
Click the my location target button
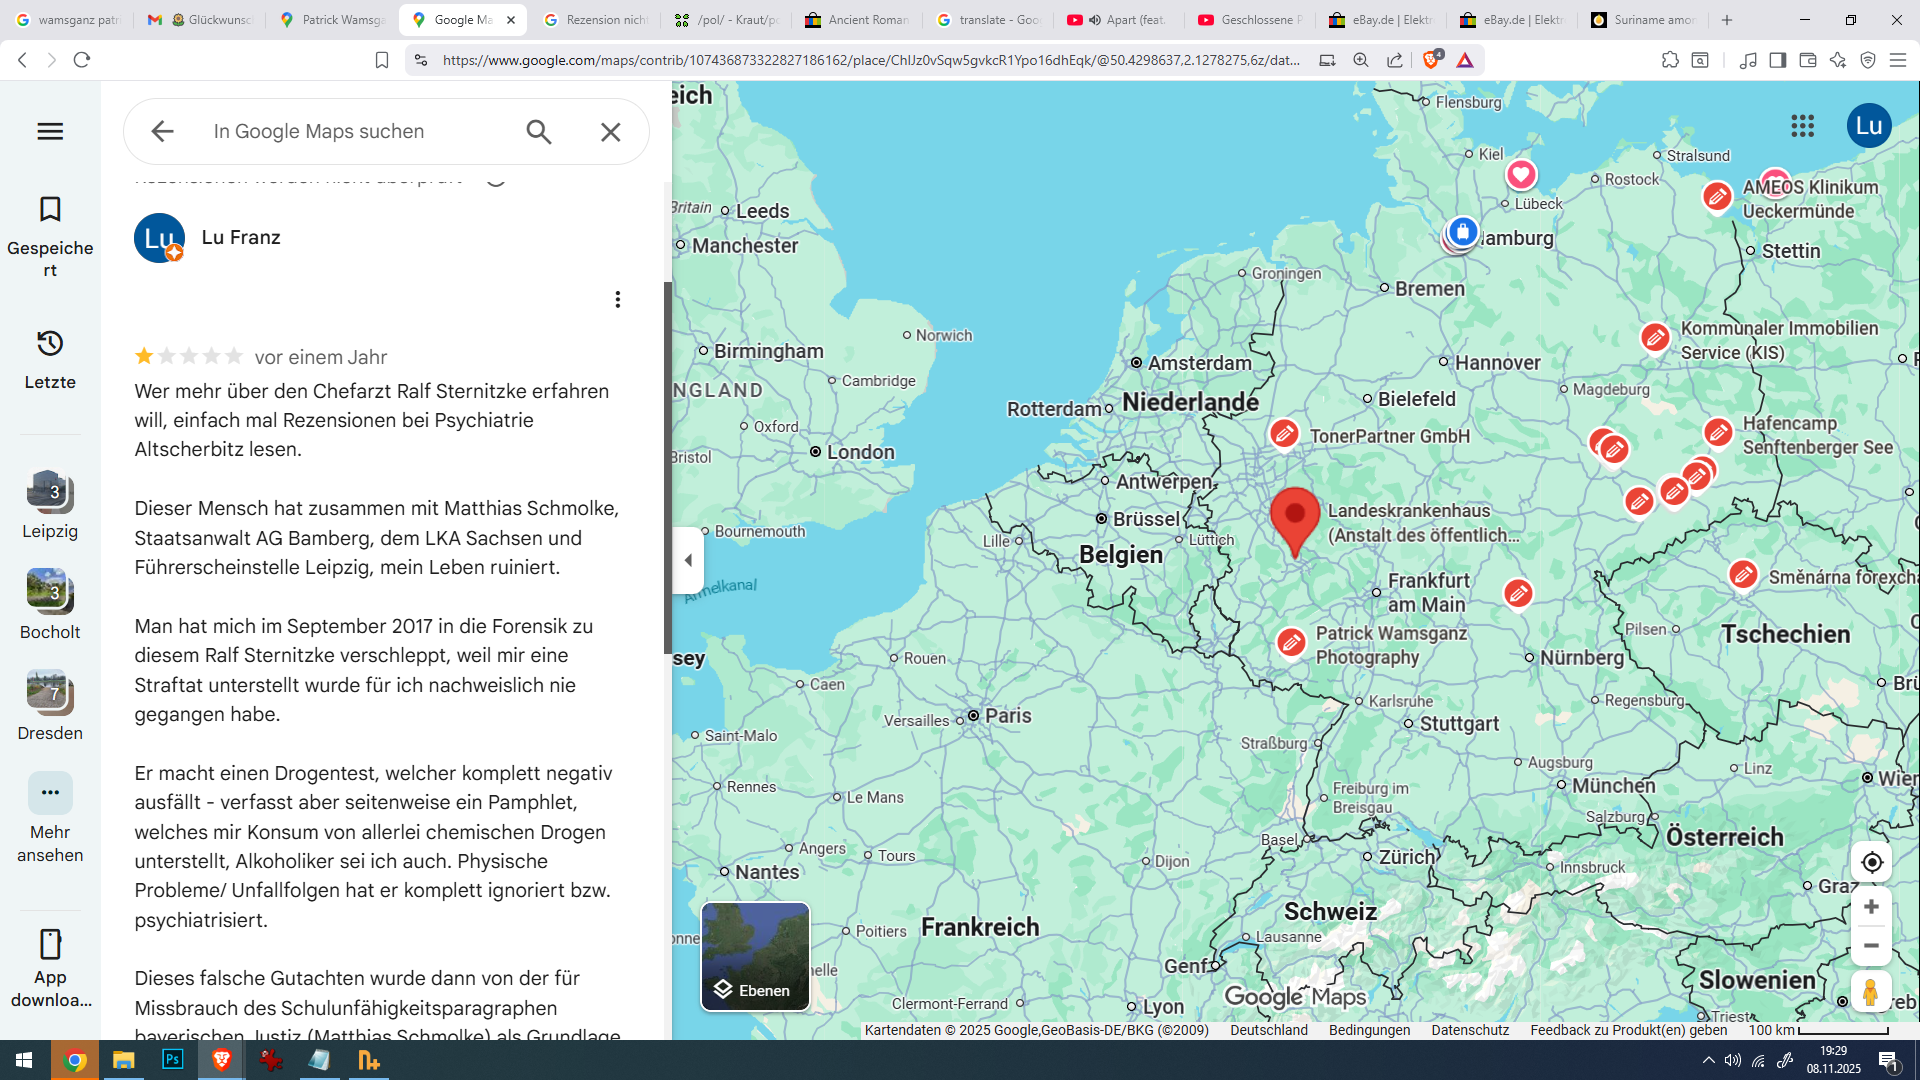[1871, 862]
